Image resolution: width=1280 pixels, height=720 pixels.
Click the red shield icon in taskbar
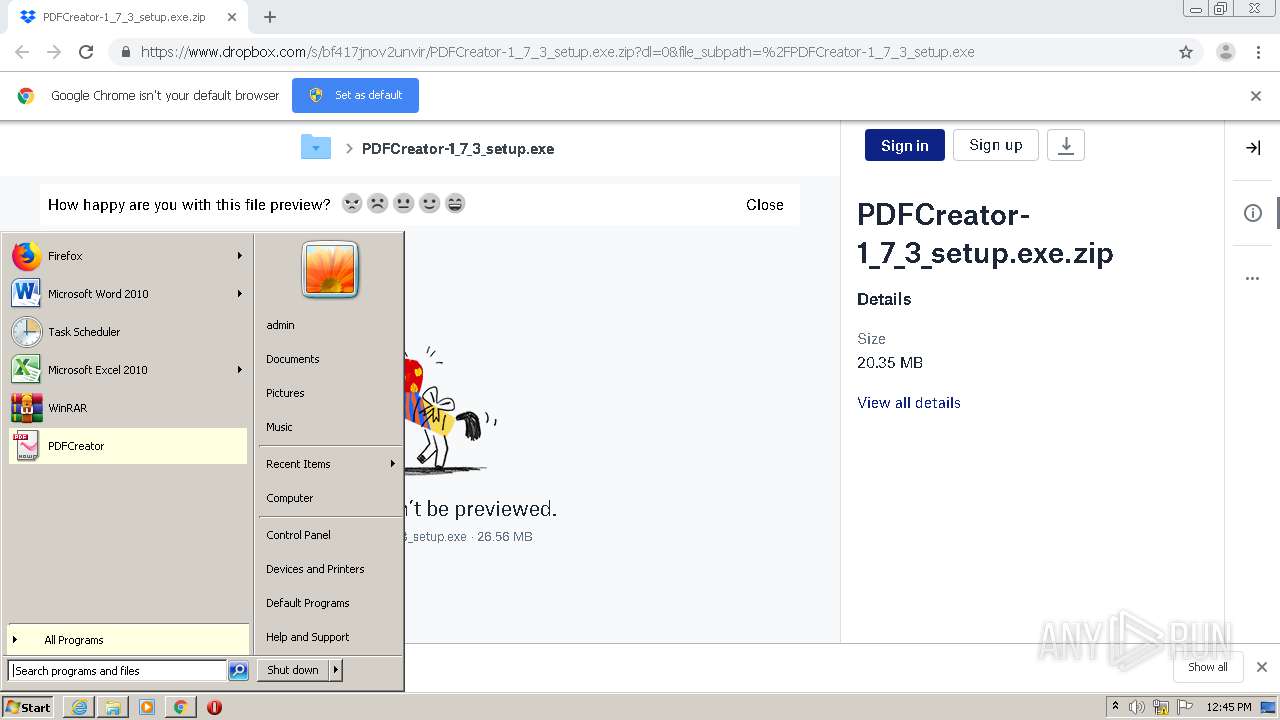point(214,707)
